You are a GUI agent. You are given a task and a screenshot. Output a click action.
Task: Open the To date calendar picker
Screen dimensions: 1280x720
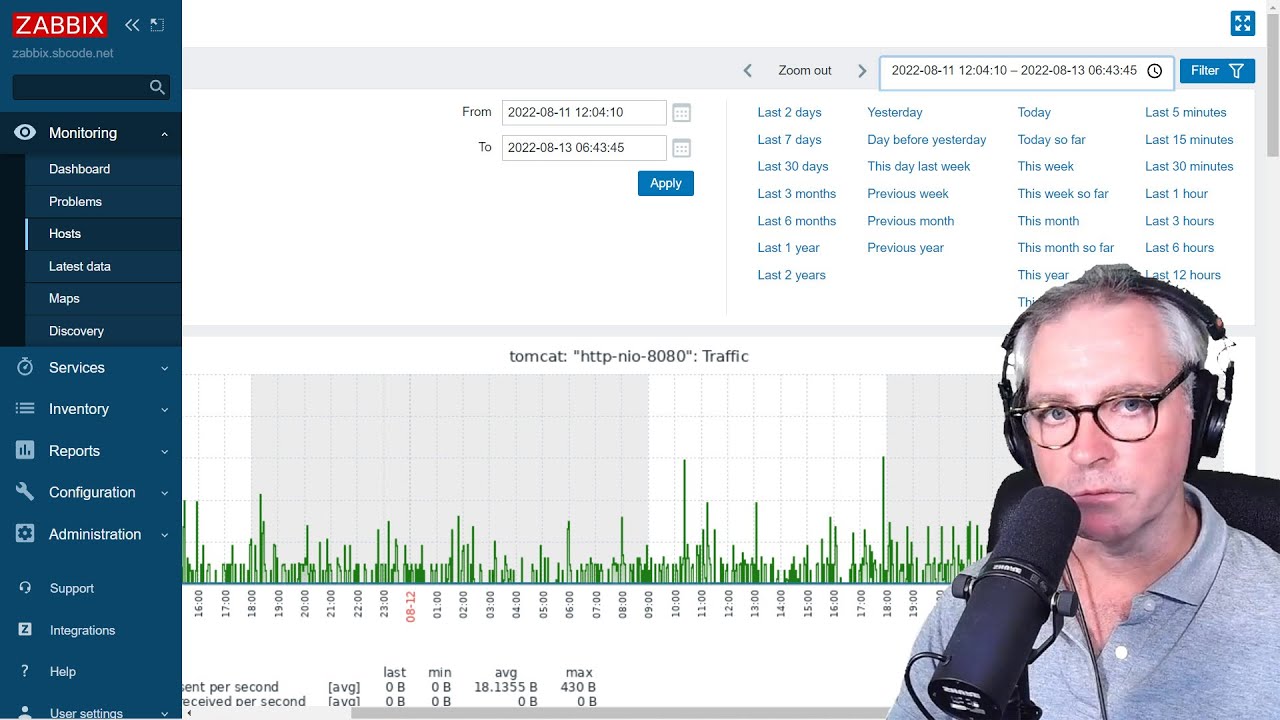pyautogui.click(x=681, y=148)
